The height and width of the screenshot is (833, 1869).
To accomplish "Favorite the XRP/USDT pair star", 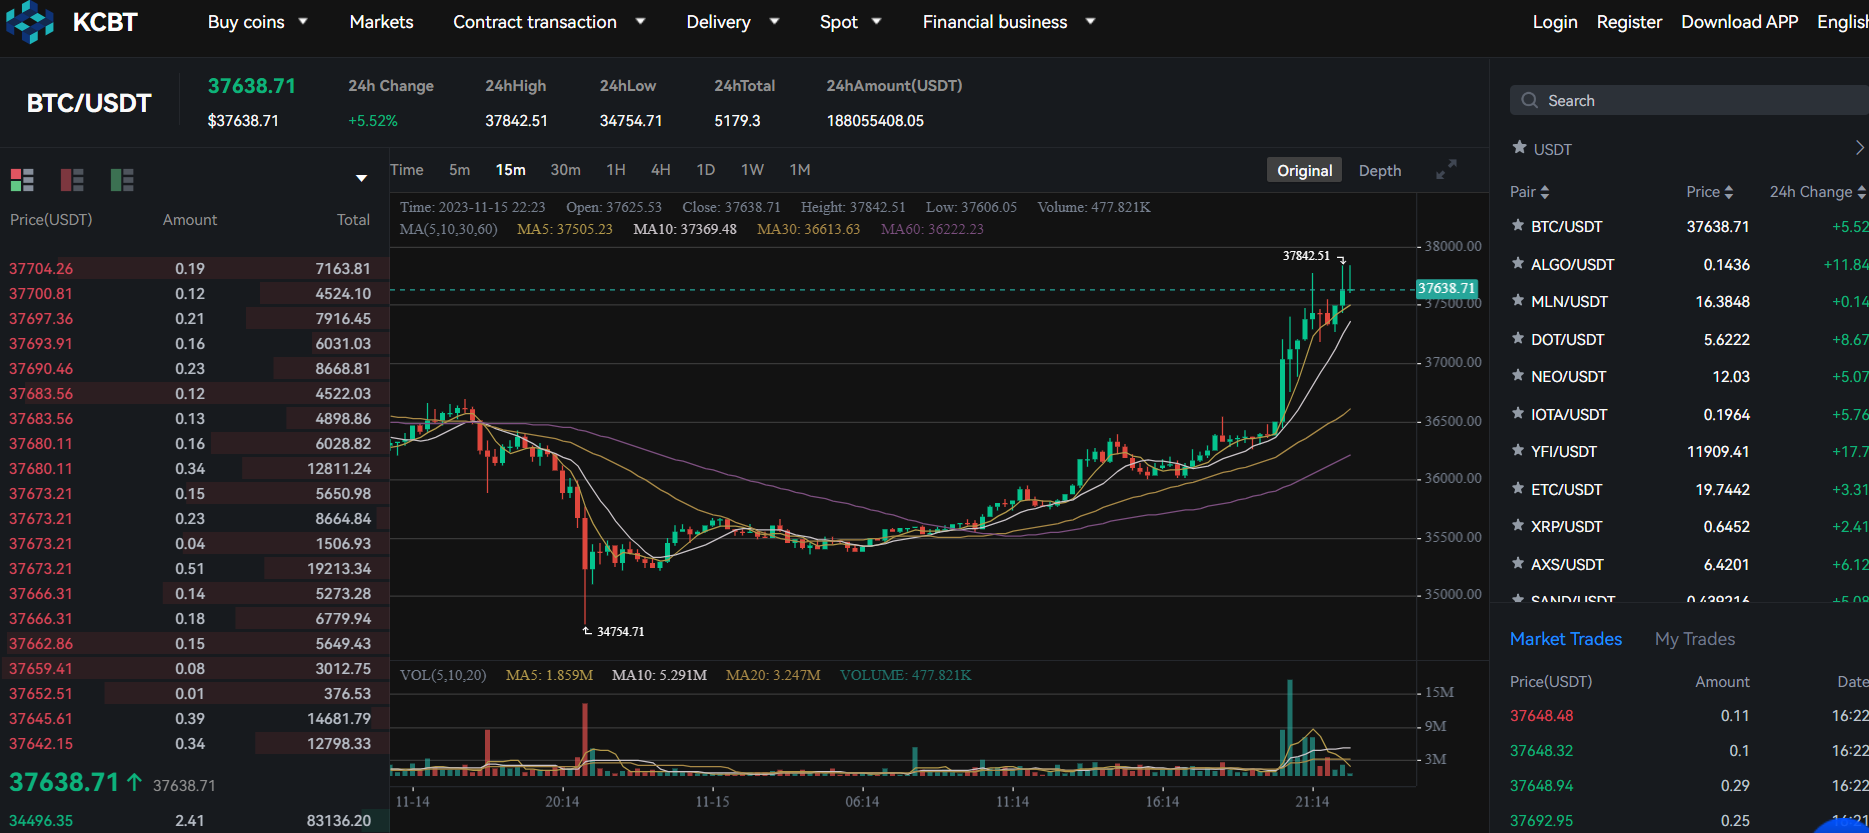I will tap(1518, 526).
